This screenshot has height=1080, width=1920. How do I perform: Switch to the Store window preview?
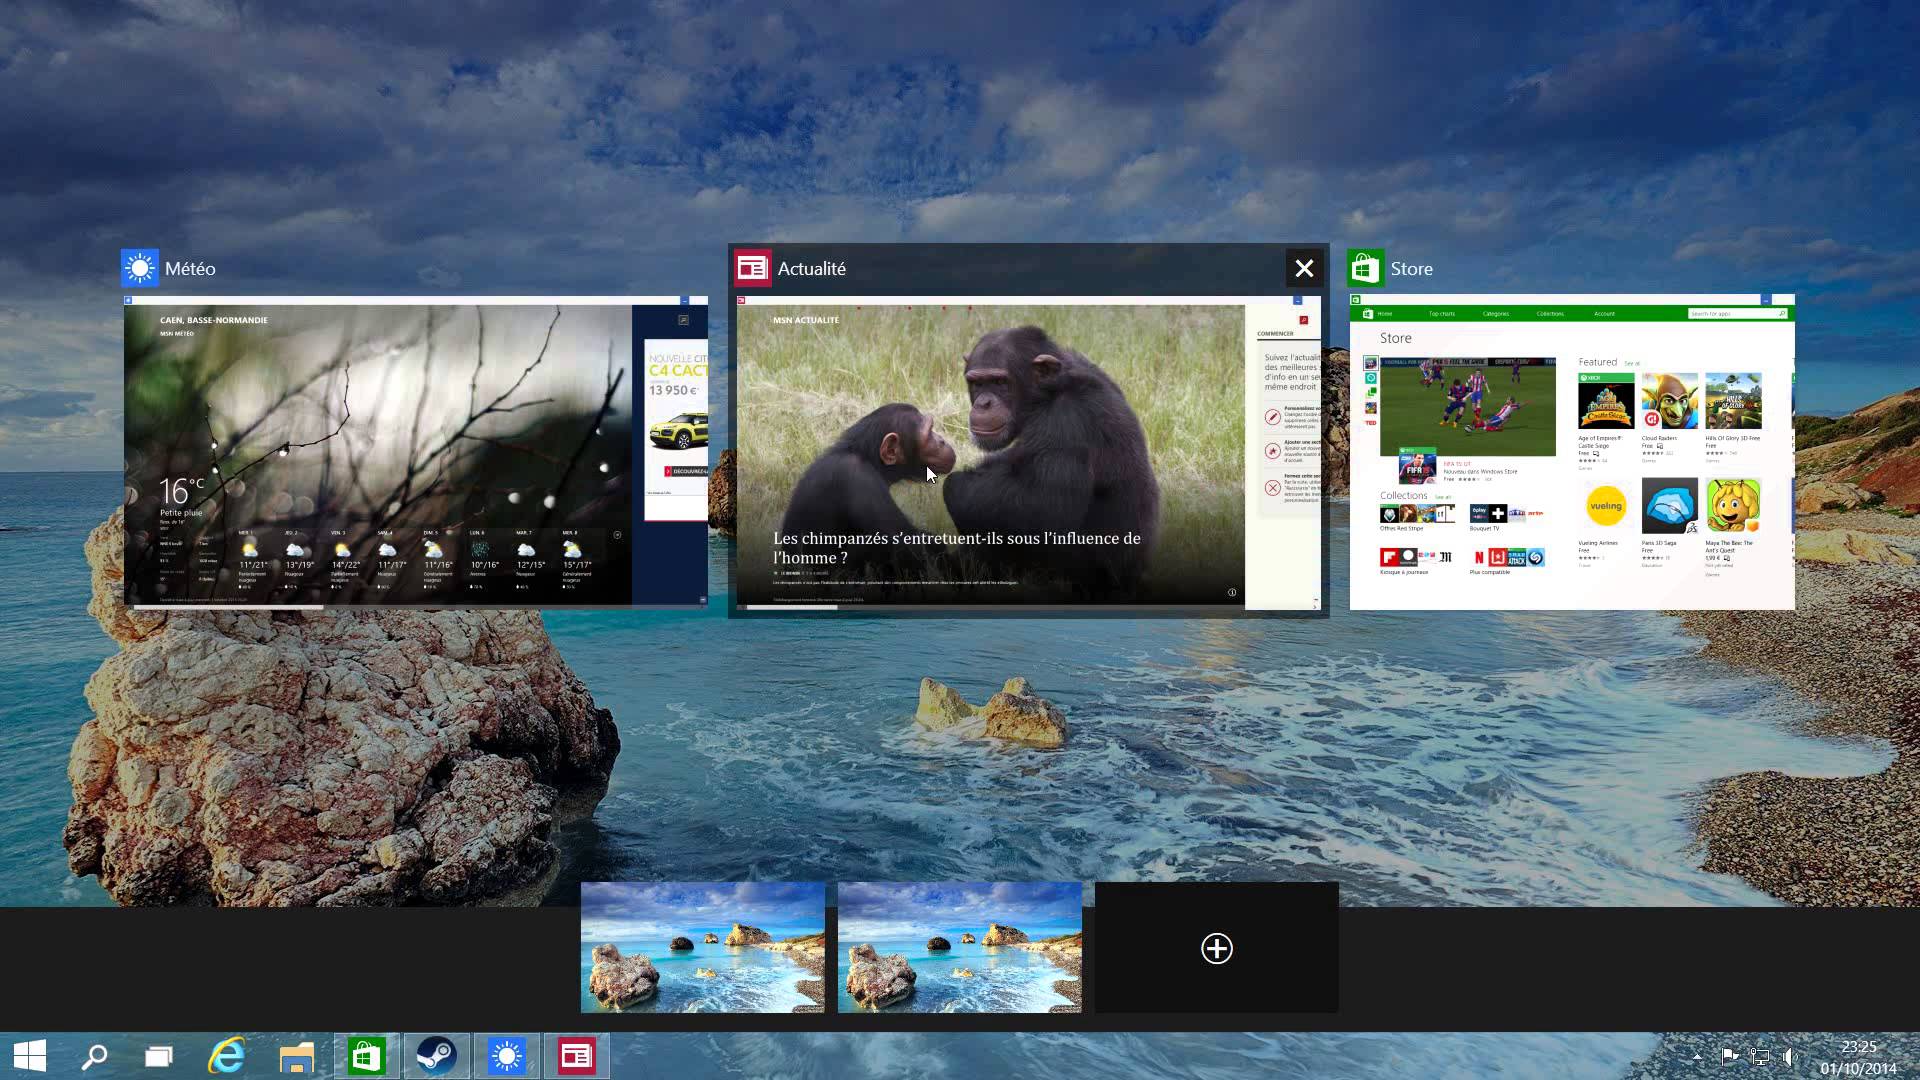1572,452
